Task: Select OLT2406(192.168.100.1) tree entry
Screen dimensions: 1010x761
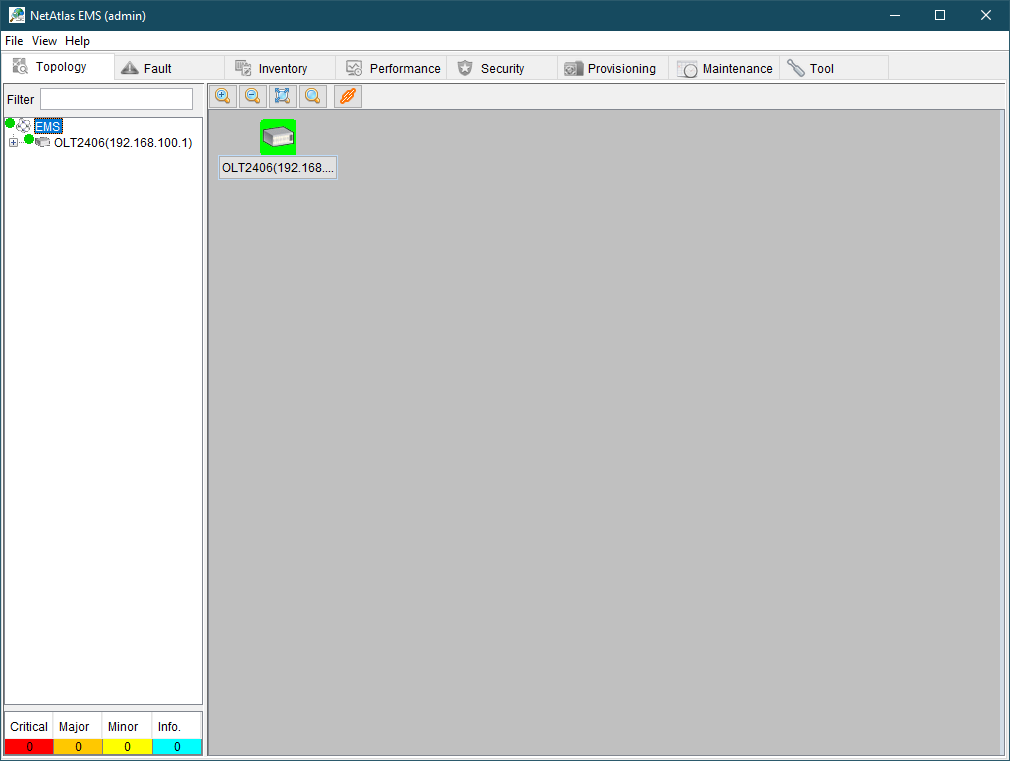Action: [122, 143]
